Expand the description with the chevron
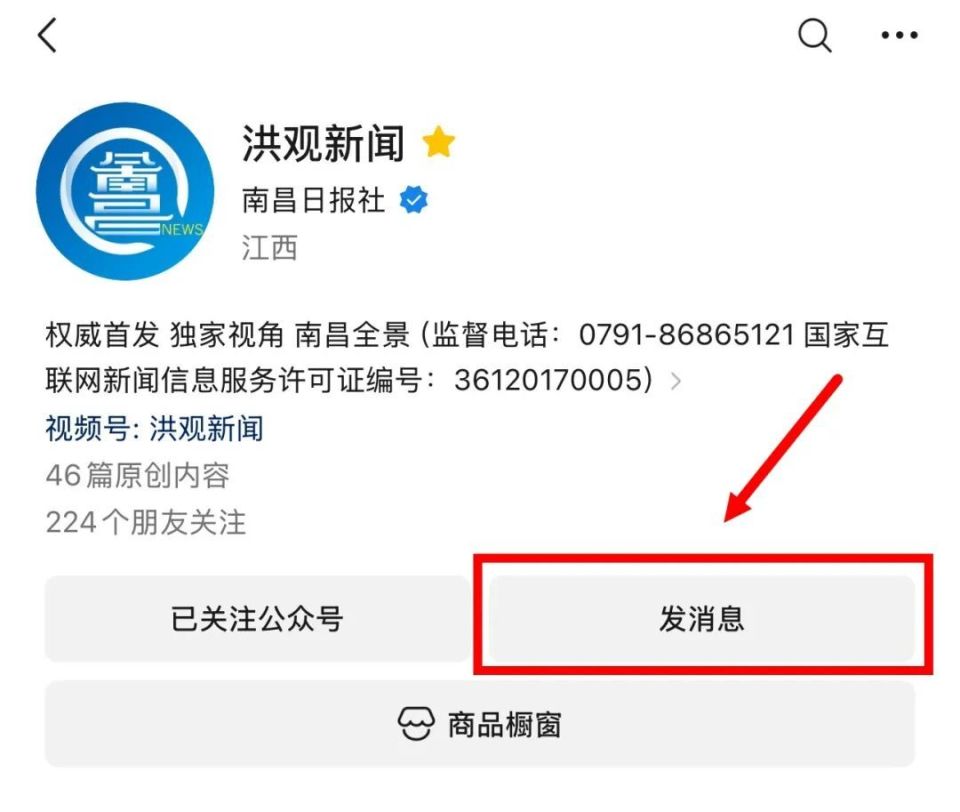Screen dimensions: 960x812 pyautogui.click(x=676, y=381)
